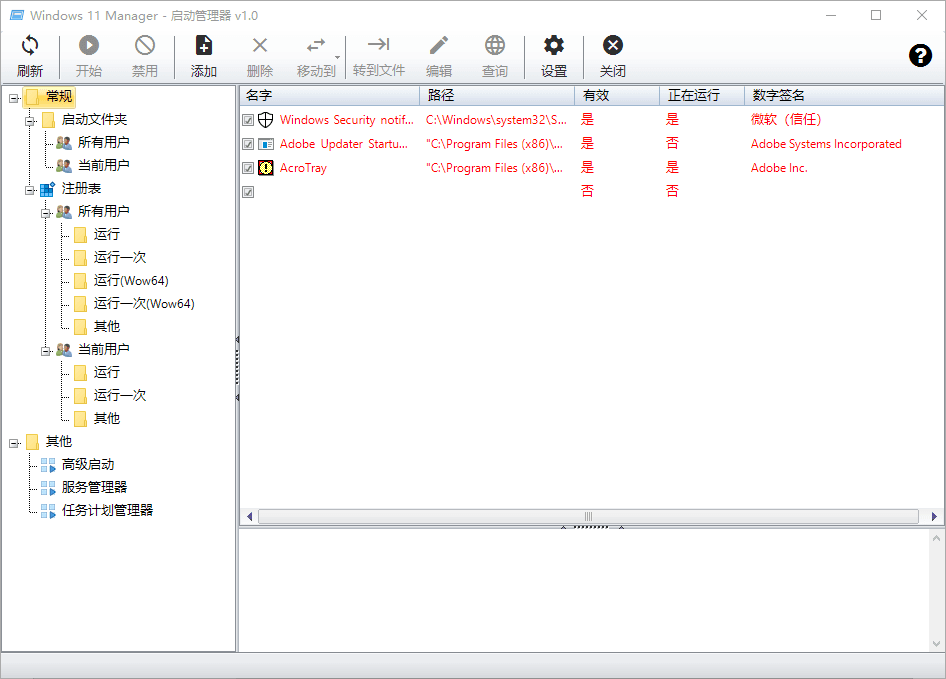The width and height of the screenshot is (946, 679).
Task: Click the horizontal scrollbar thumb
Action: (x=588, y=516)
